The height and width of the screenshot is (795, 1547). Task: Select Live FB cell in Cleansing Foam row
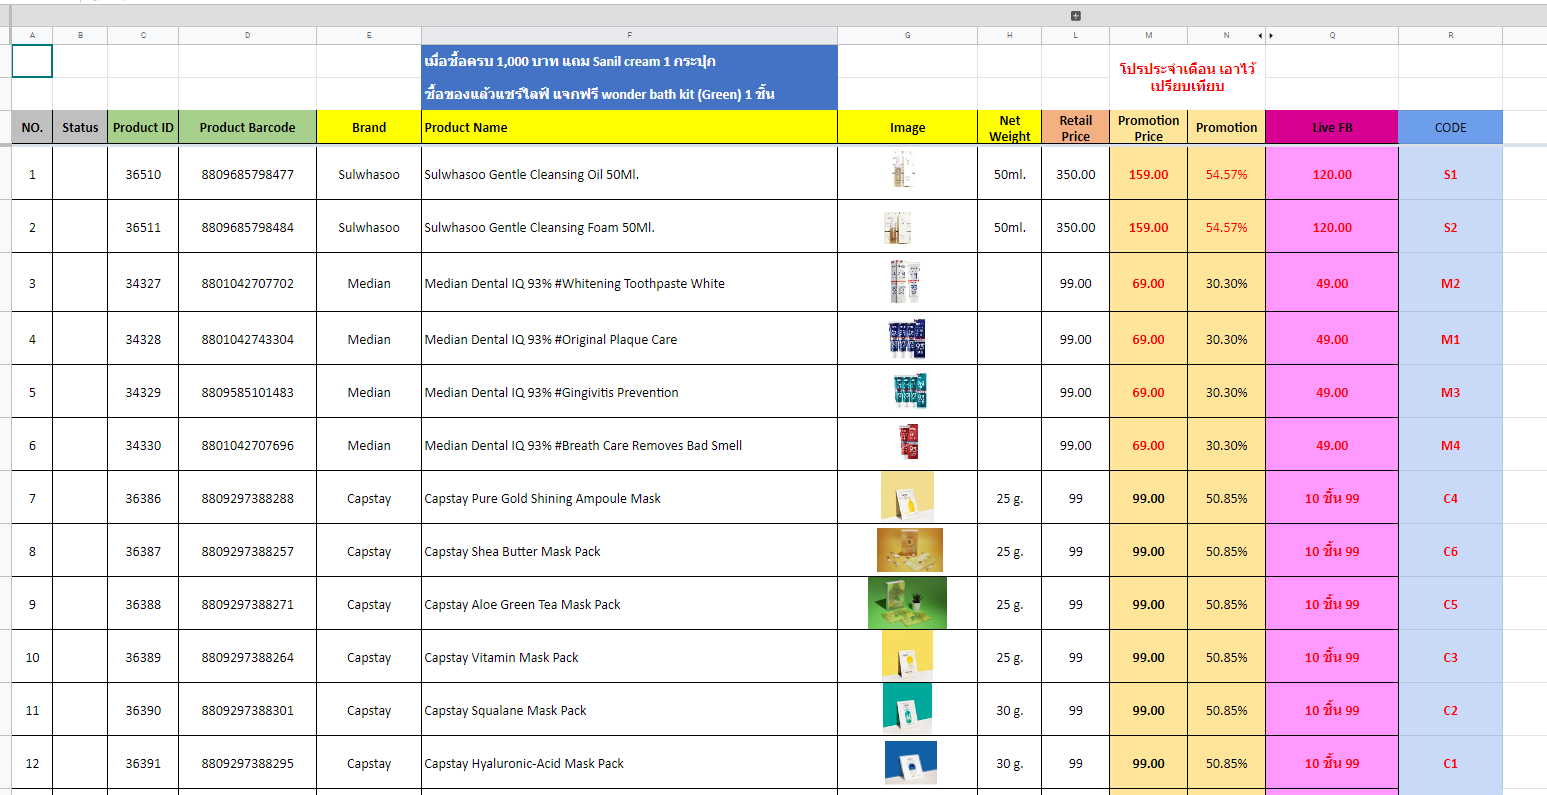(1332, 227)
